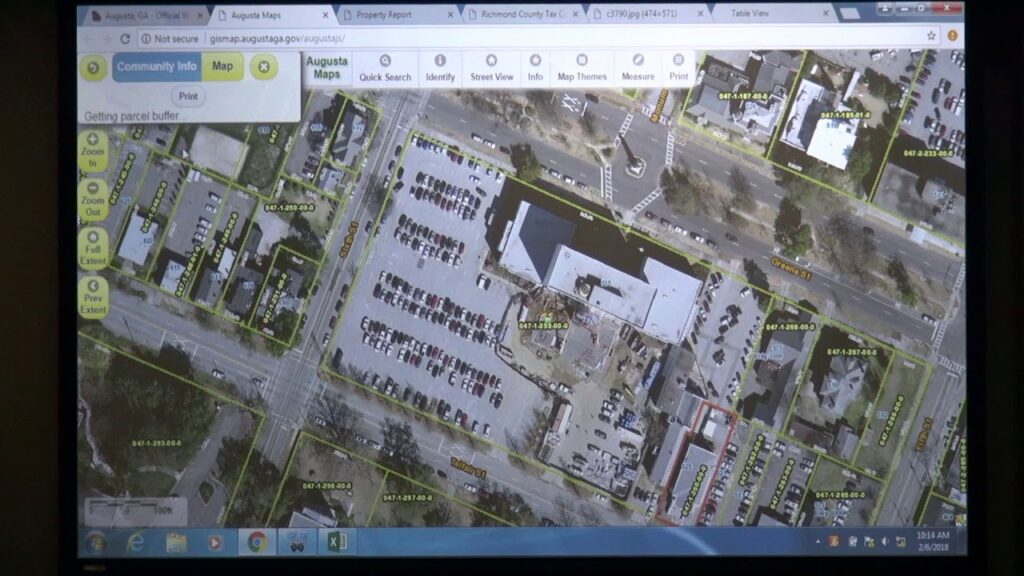Zoom Out on the map
The height and width of the screenshot is (576, 1024).
click(93, 199)
